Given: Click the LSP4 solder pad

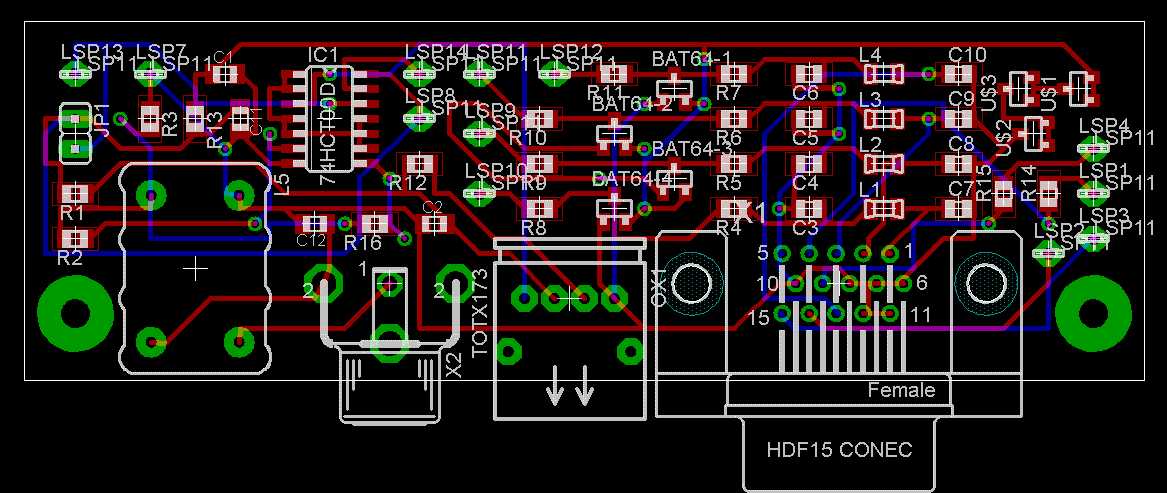Looking at the screenshot, I should pyautogui.click(x=1092, y=148).
